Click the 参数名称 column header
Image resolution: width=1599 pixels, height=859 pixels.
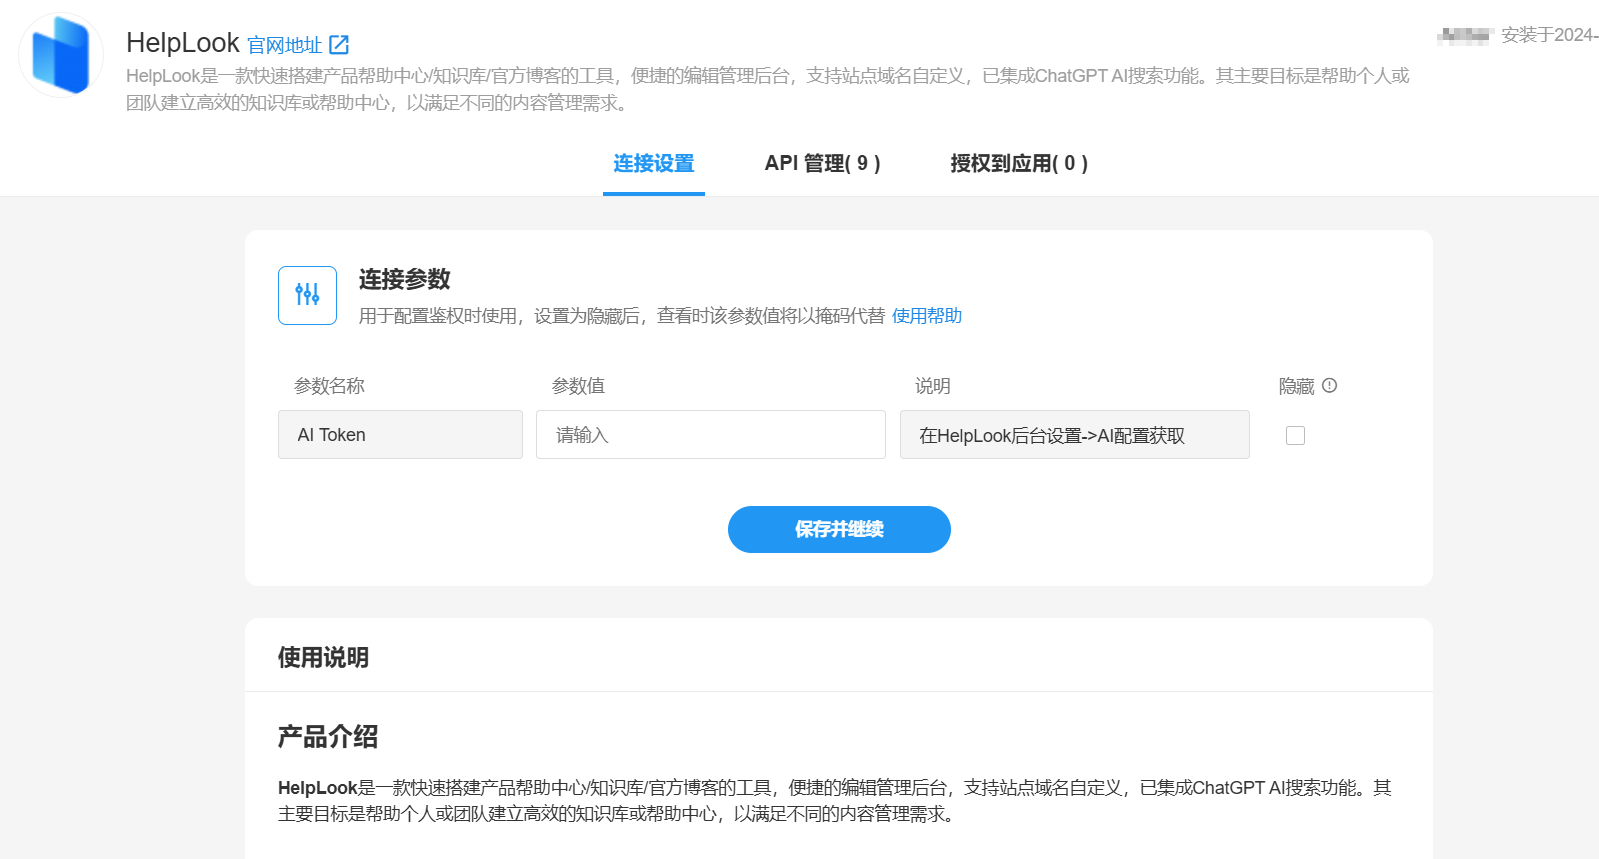[x=329, y=386]
